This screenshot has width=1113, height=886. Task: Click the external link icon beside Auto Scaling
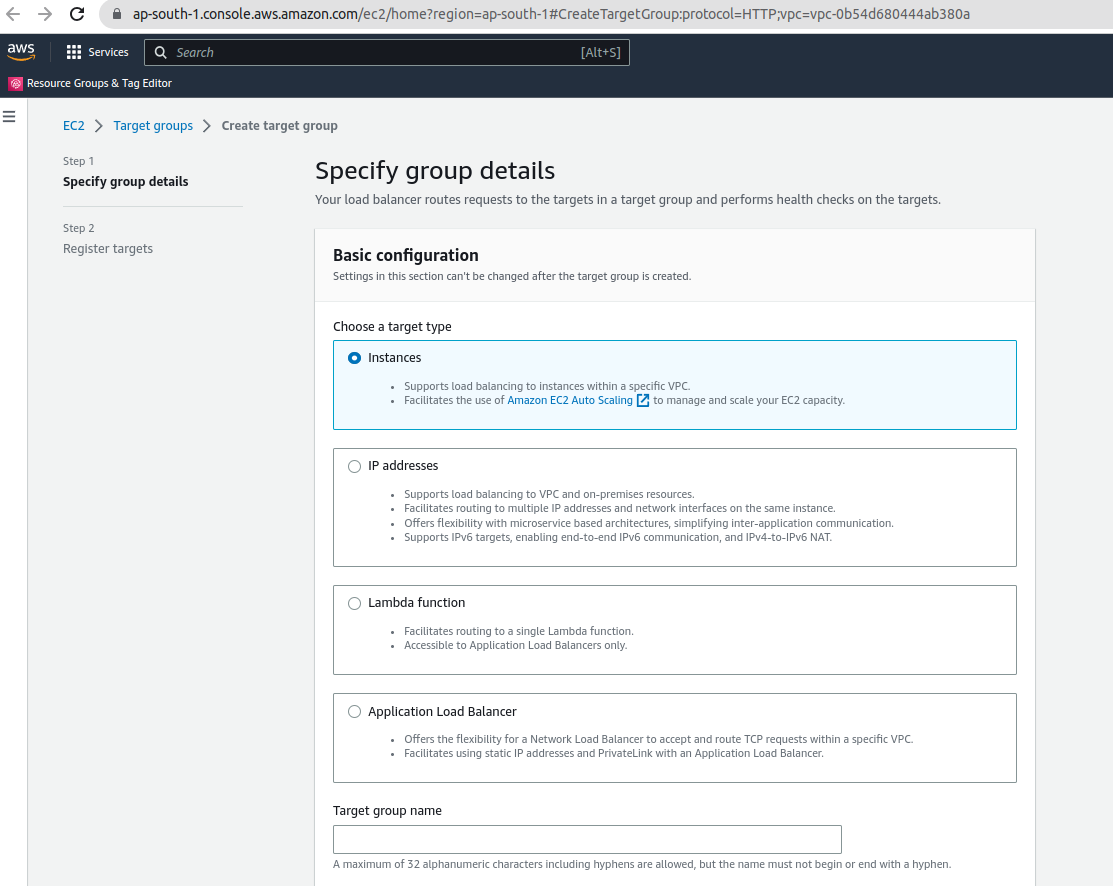coord(642,400)
